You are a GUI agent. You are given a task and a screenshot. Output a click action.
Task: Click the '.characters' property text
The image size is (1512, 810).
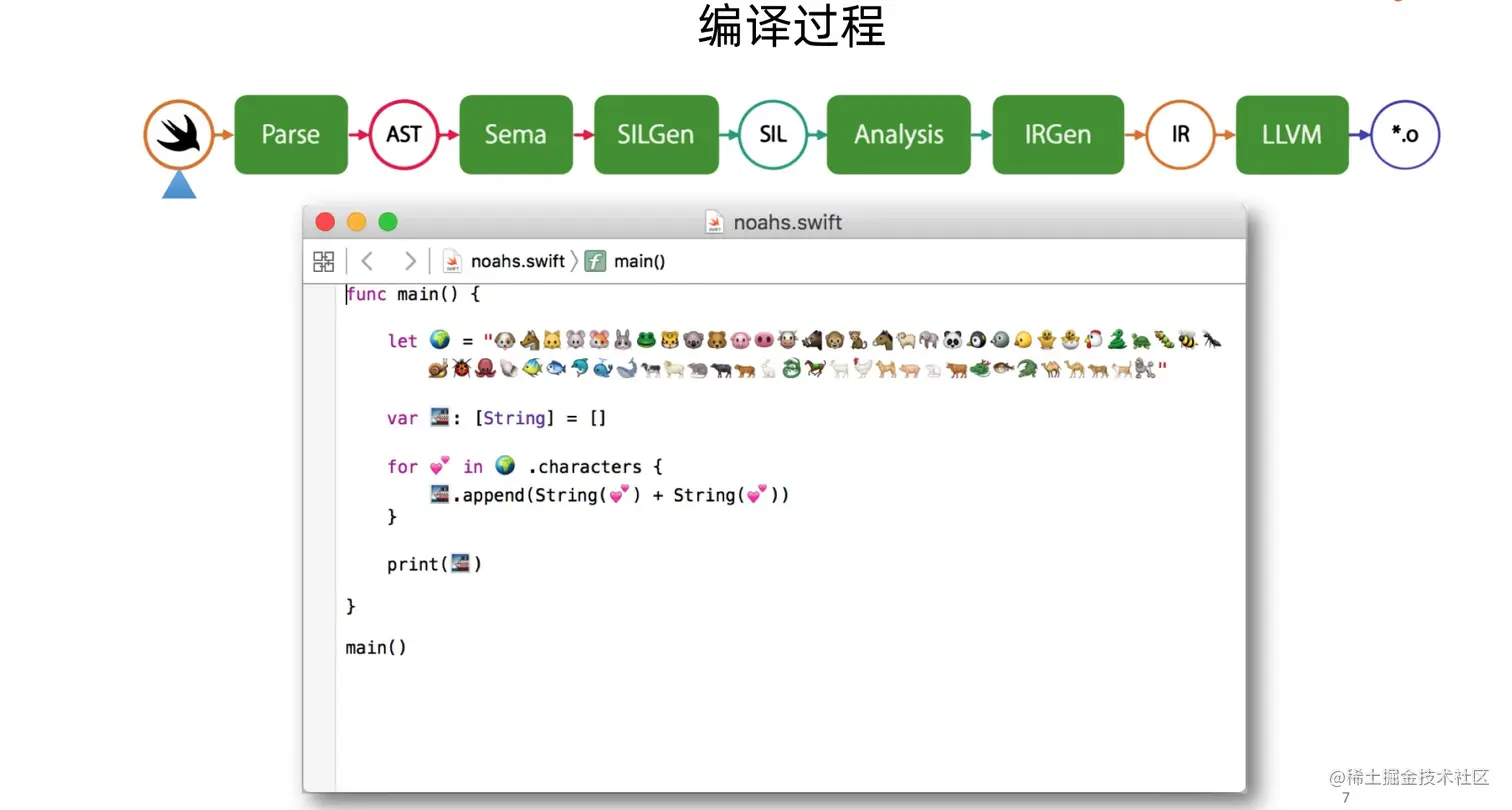tap(585, 466)
